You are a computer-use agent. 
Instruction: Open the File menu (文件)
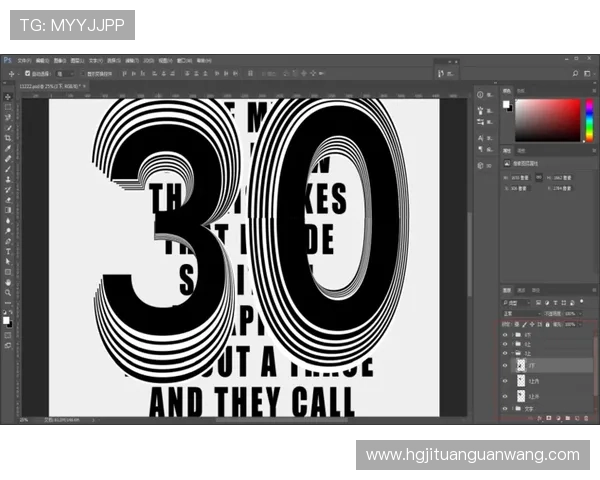coord(23,61)
